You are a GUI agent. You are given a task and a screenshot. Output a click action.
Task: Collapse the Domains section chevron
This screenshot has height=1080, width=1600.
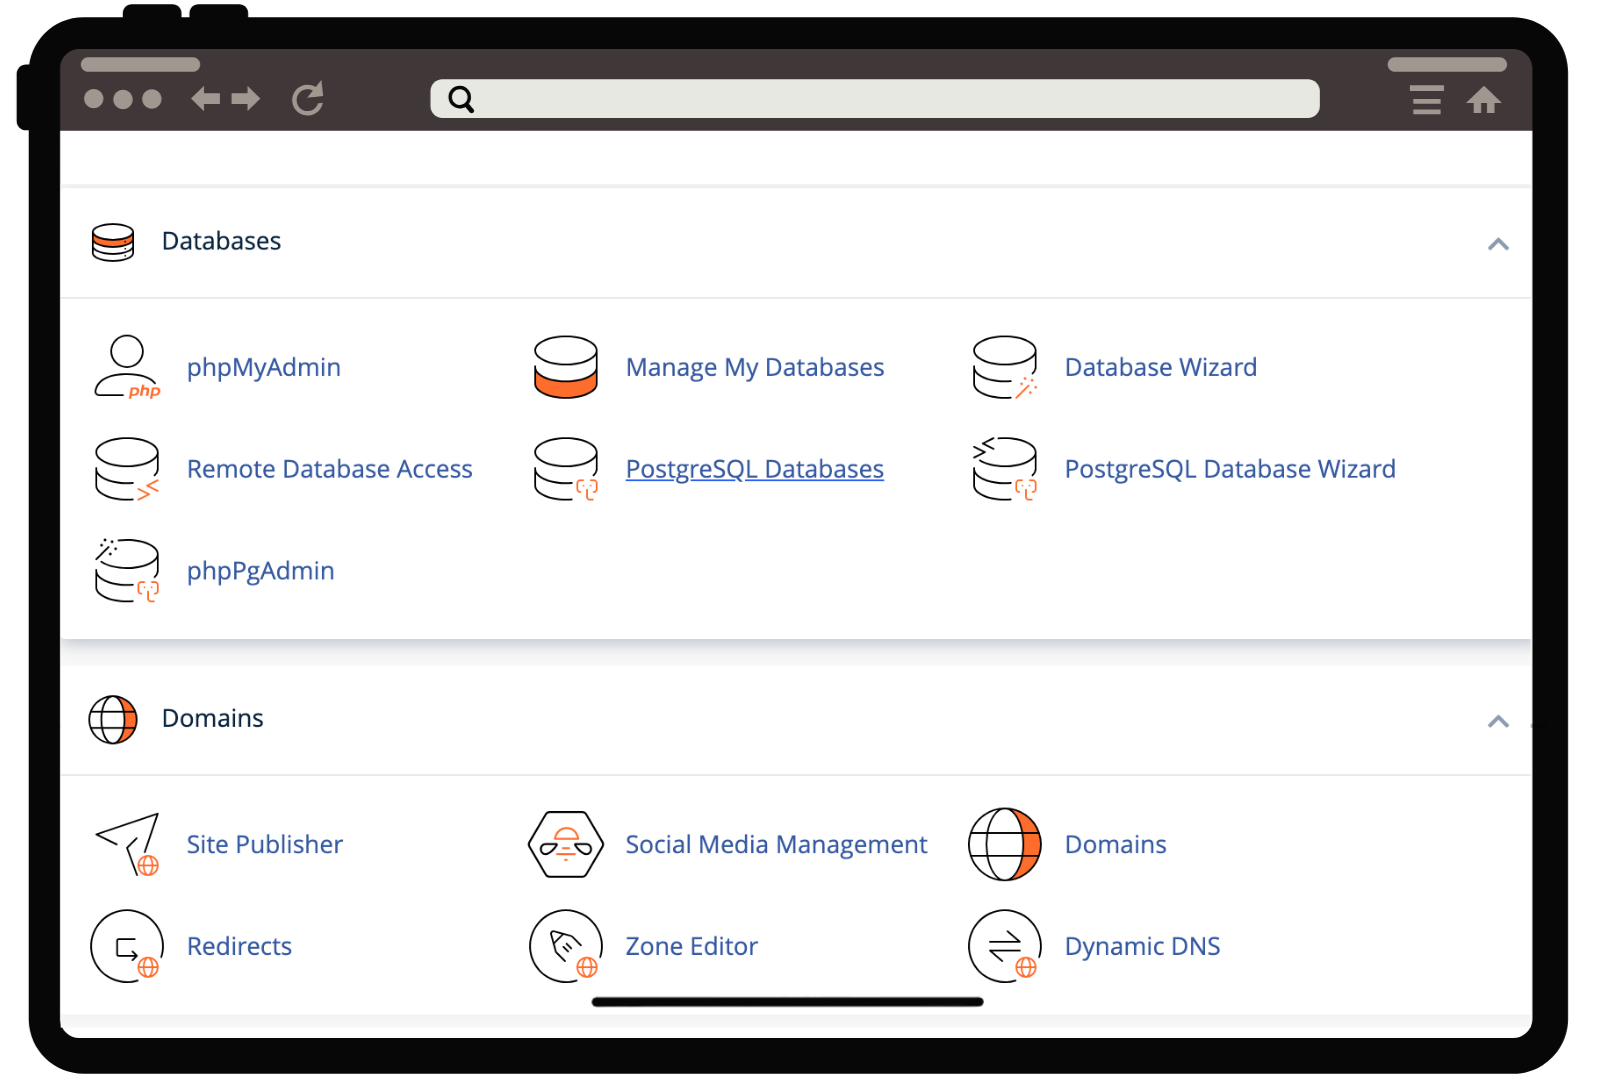click(1497, 721)
